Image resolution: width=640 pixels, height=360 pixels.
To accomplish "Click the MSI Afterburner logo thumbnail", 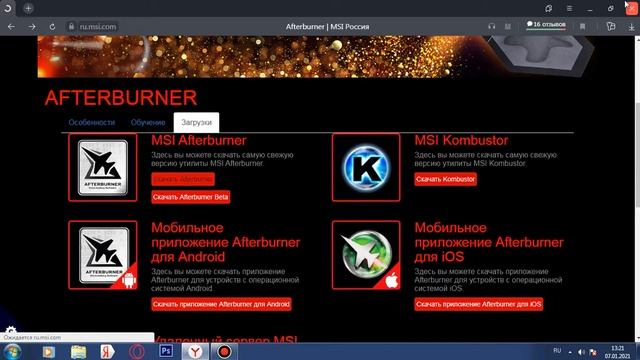I will coord(103,167).
